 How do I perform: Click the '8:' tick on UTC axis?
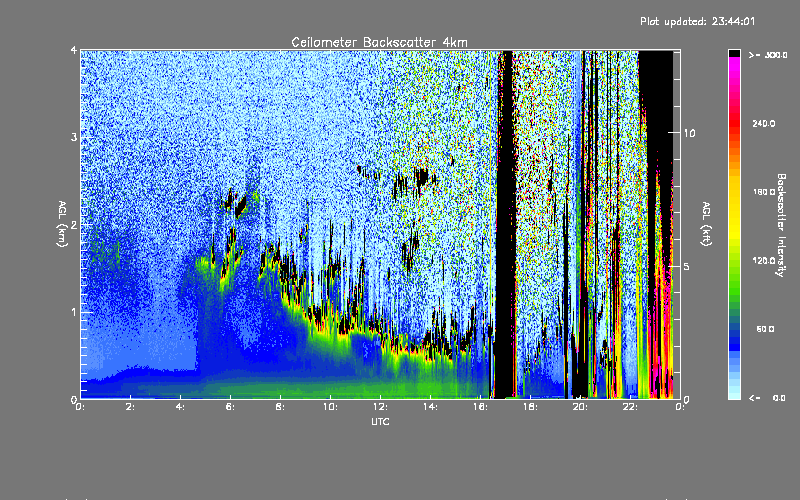(x=280, y=407)
